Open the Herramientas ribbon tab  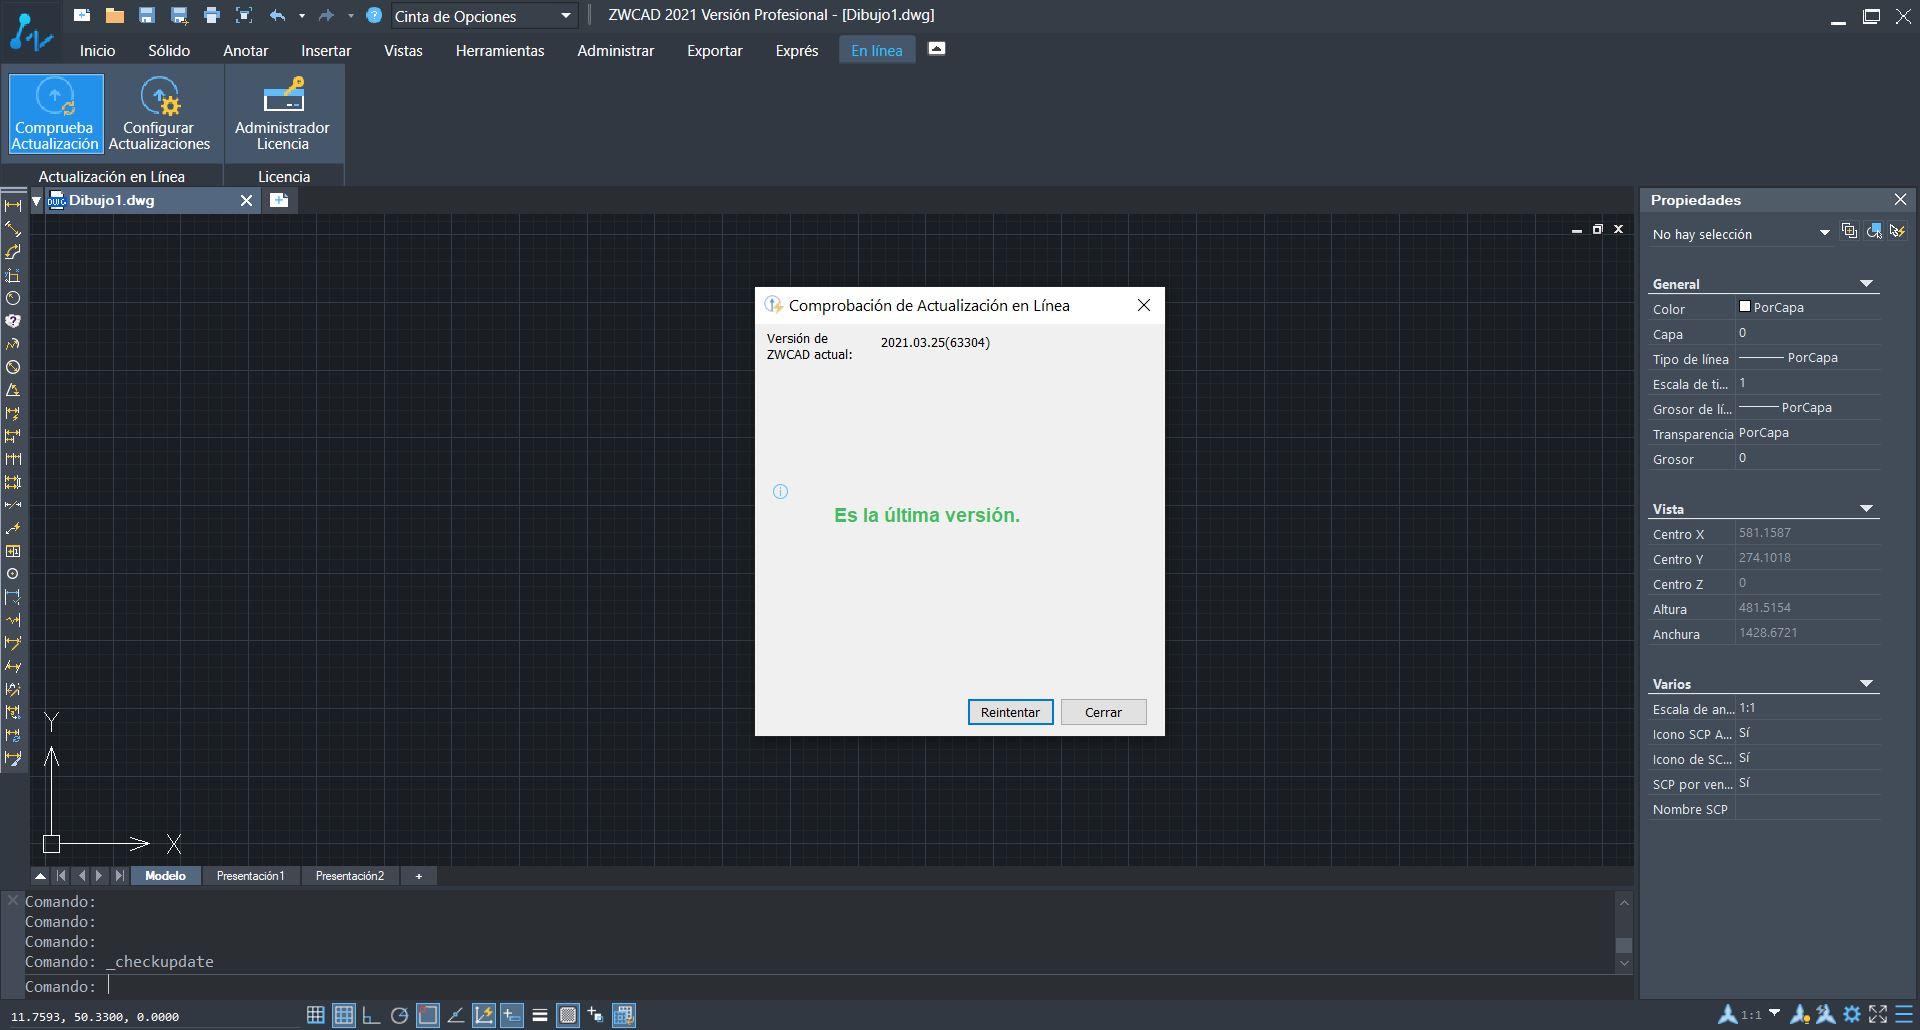pyautogui.click(x=499, y=51)
